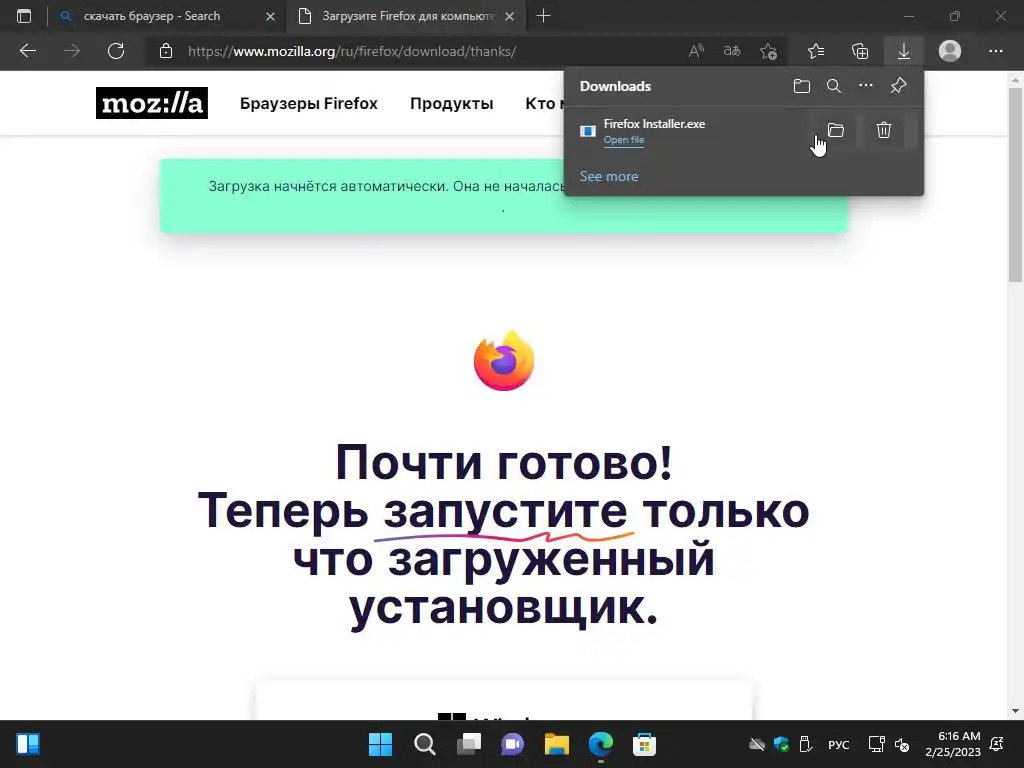Click the Firefox Installer.exe file name

click(x=654, y=124)
